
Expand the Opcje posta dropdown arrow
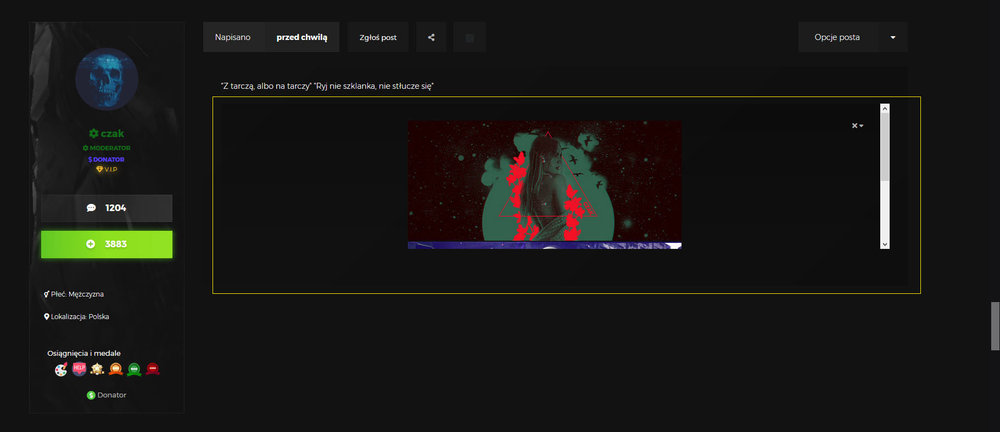pos(893,37)
